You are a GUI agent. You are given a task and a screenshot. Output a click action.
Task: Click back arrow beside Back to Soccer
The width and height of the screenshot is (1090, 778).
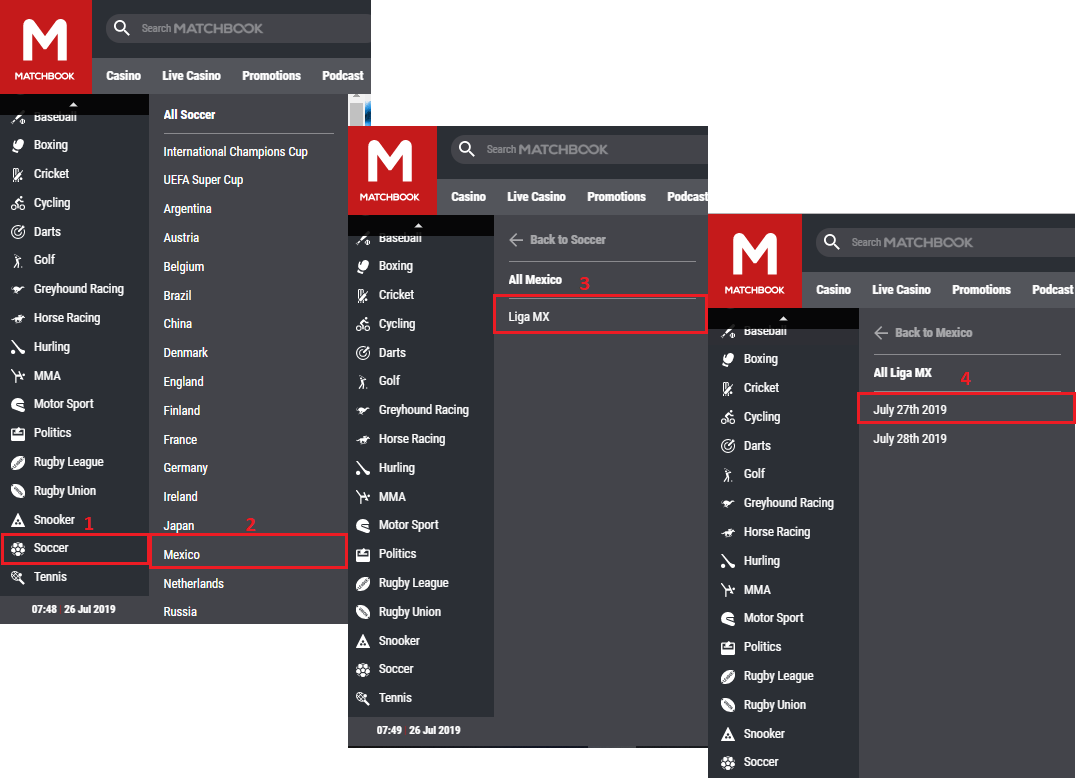tap(516, 240)
